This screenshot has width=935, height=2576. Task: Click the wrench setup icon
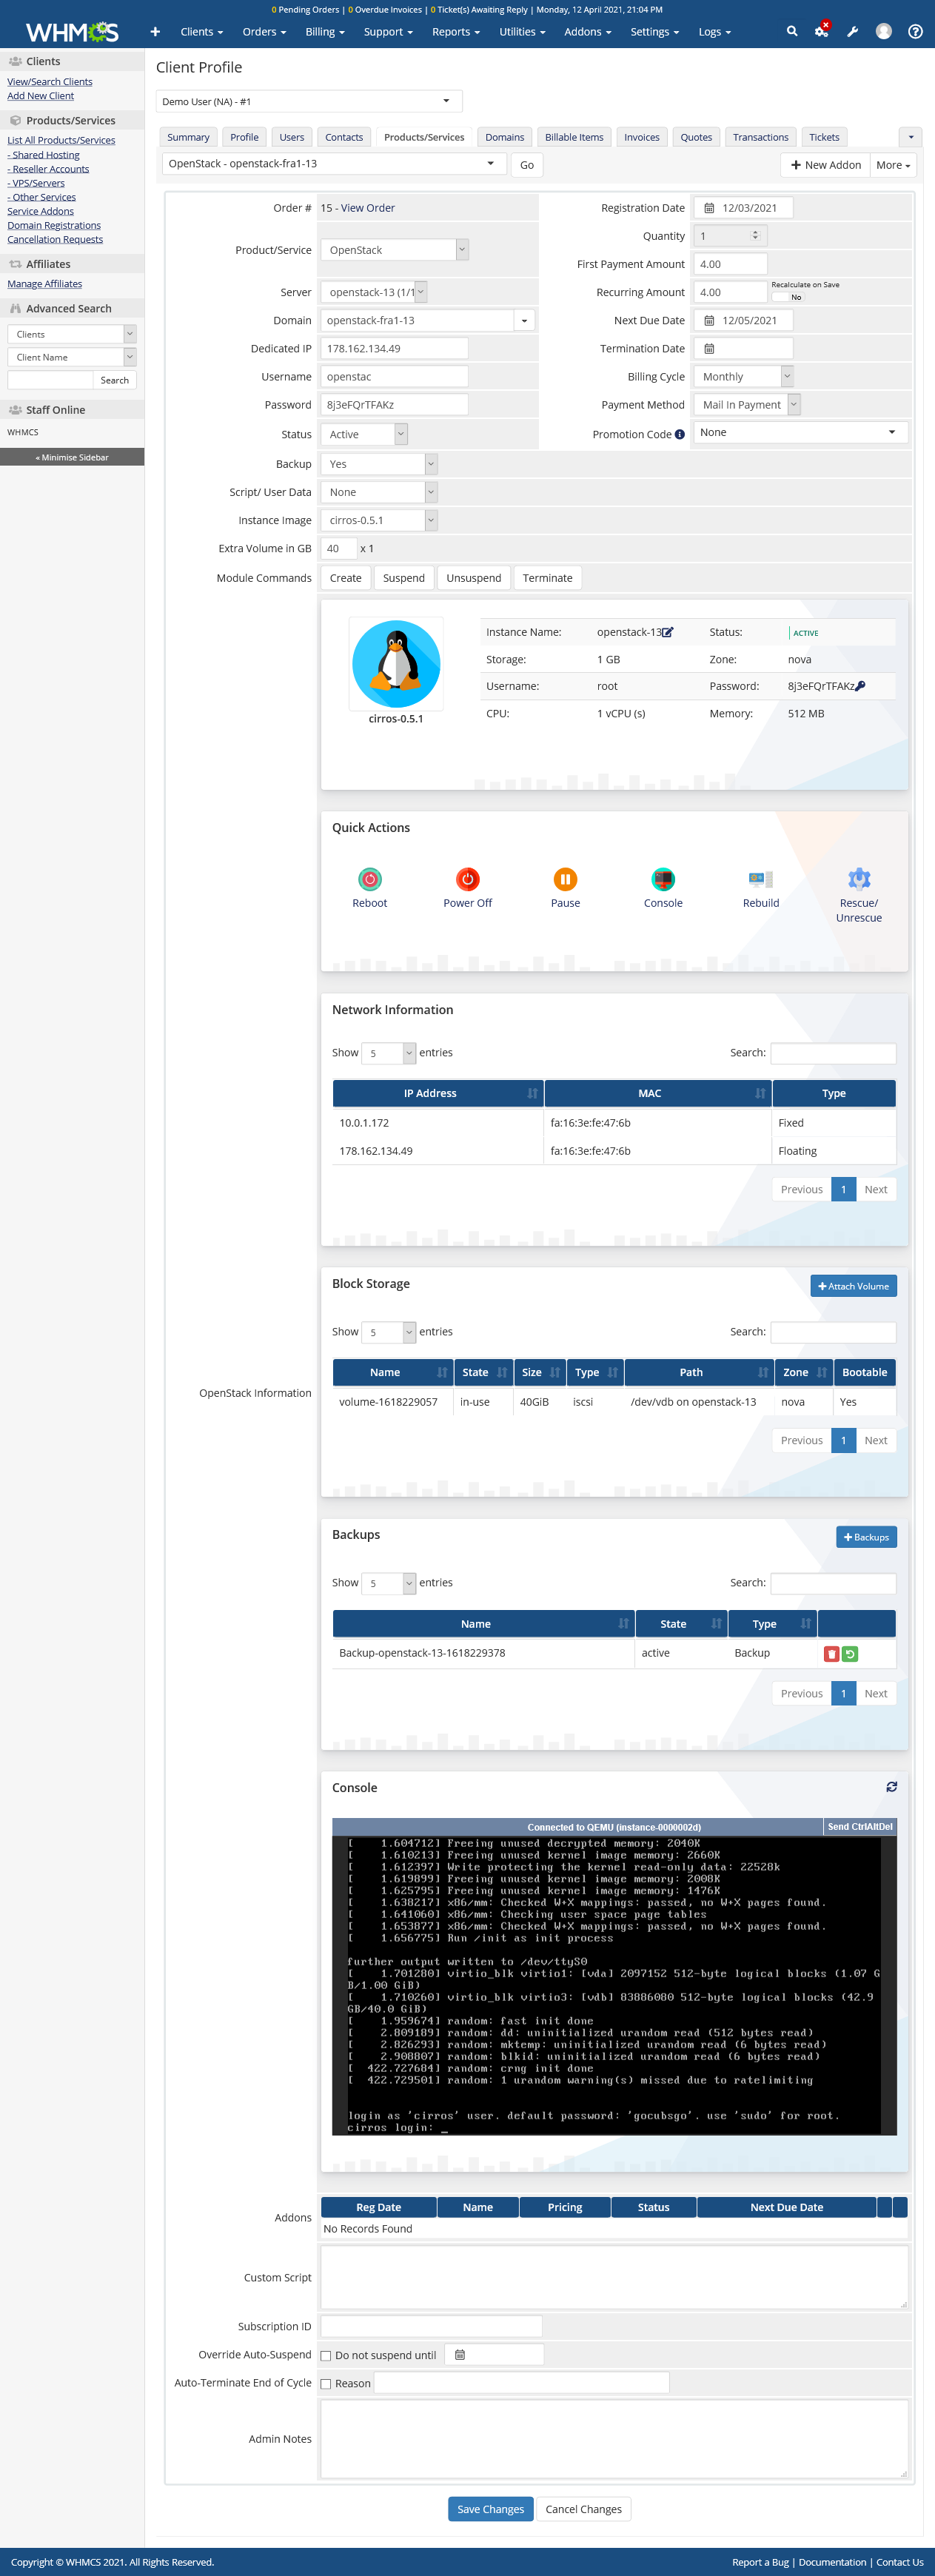click(x=853, y=31)
